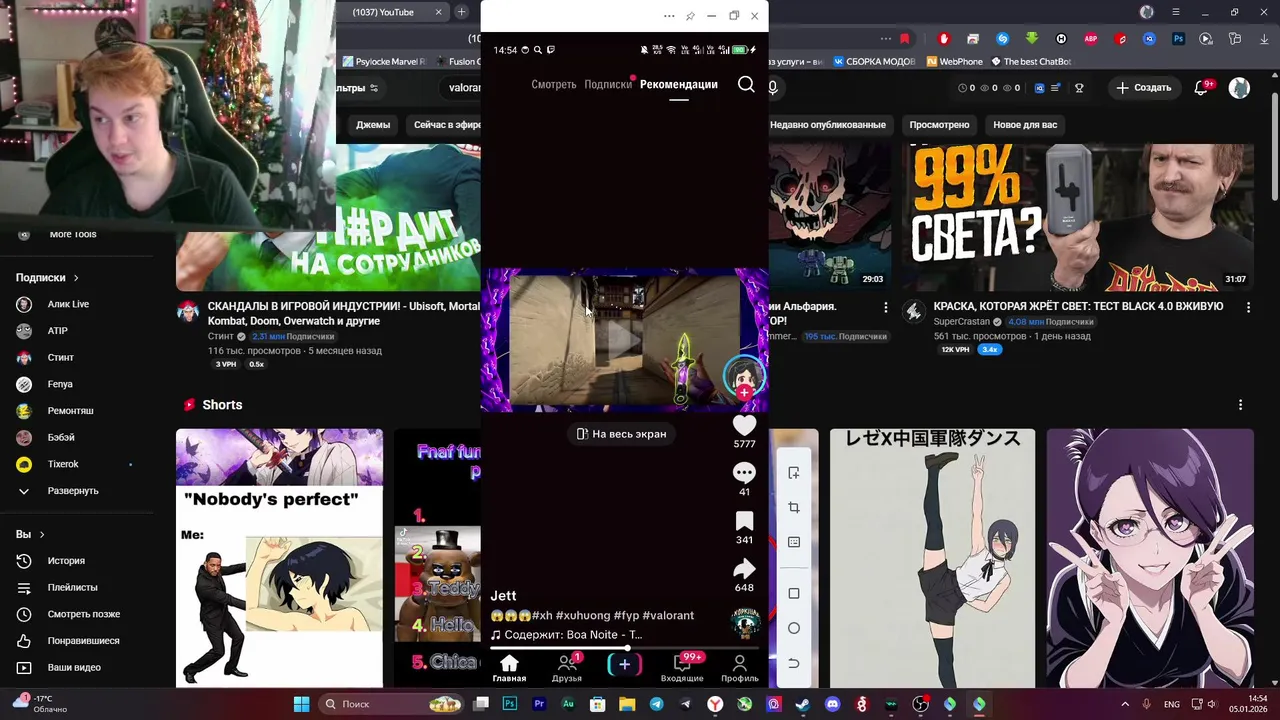Open browser downloads arrow

tap(1262, 39)
